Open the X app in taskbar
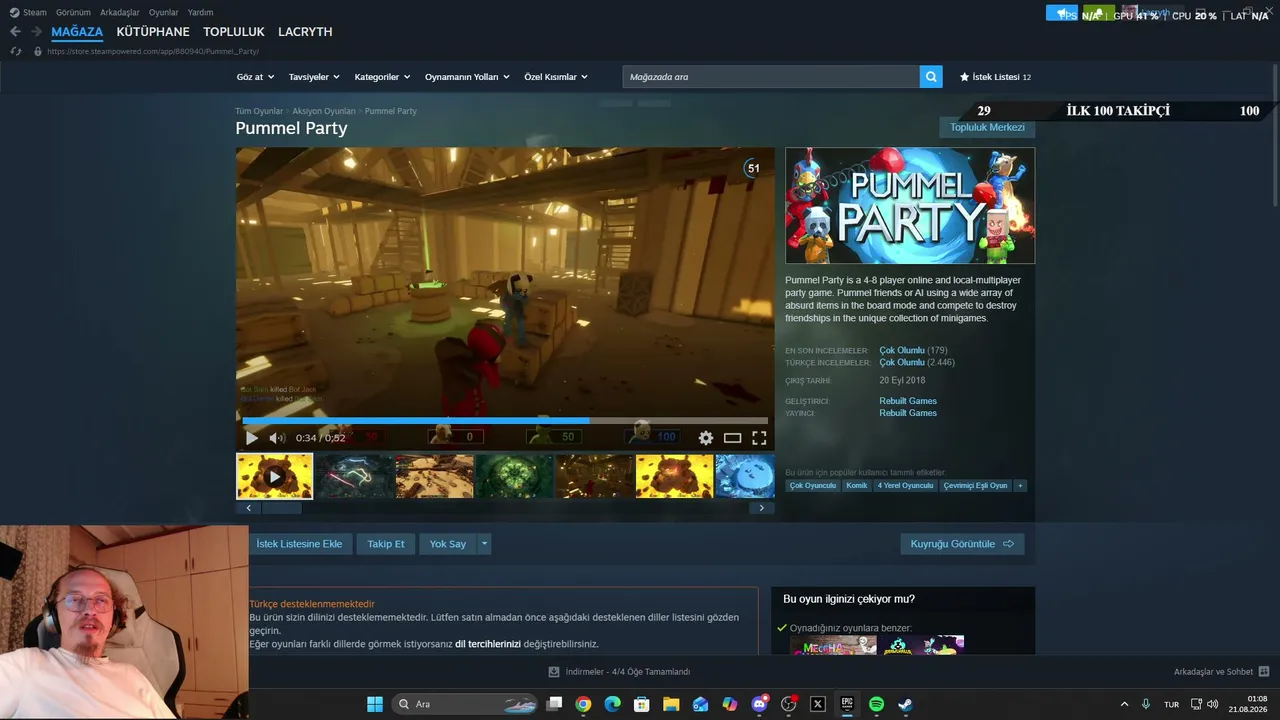The height and width of the screenshot is (720, 1280). click(x=818, y=704)
